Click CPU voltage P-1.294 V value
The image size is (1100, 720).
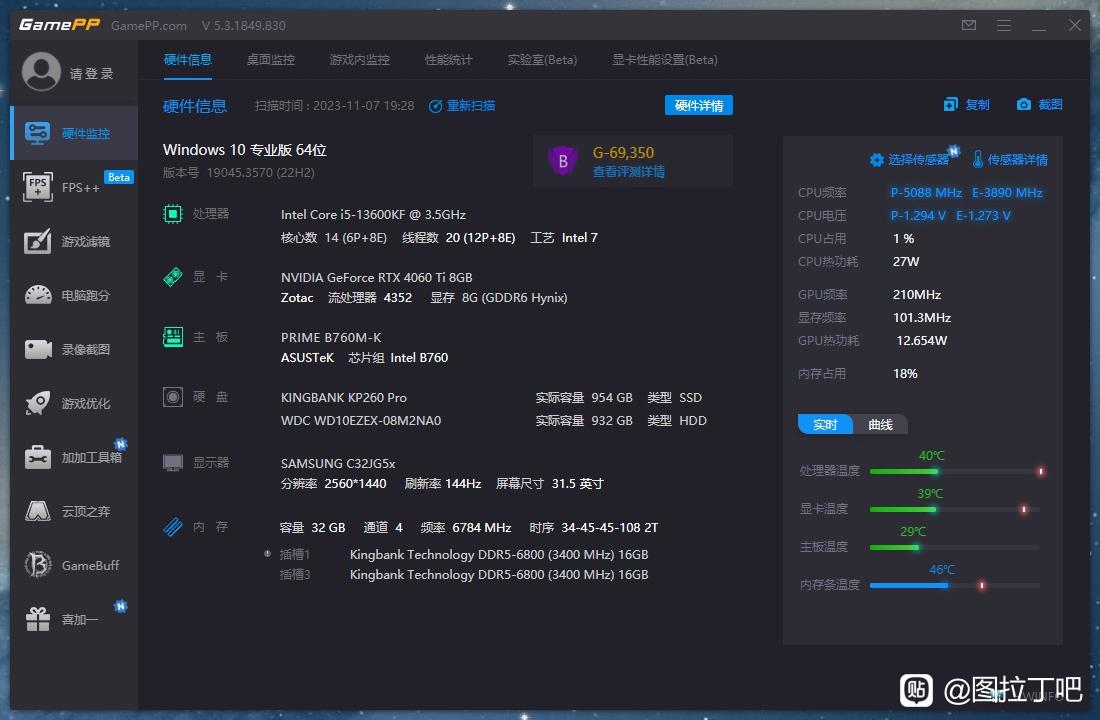pos(918,215)
